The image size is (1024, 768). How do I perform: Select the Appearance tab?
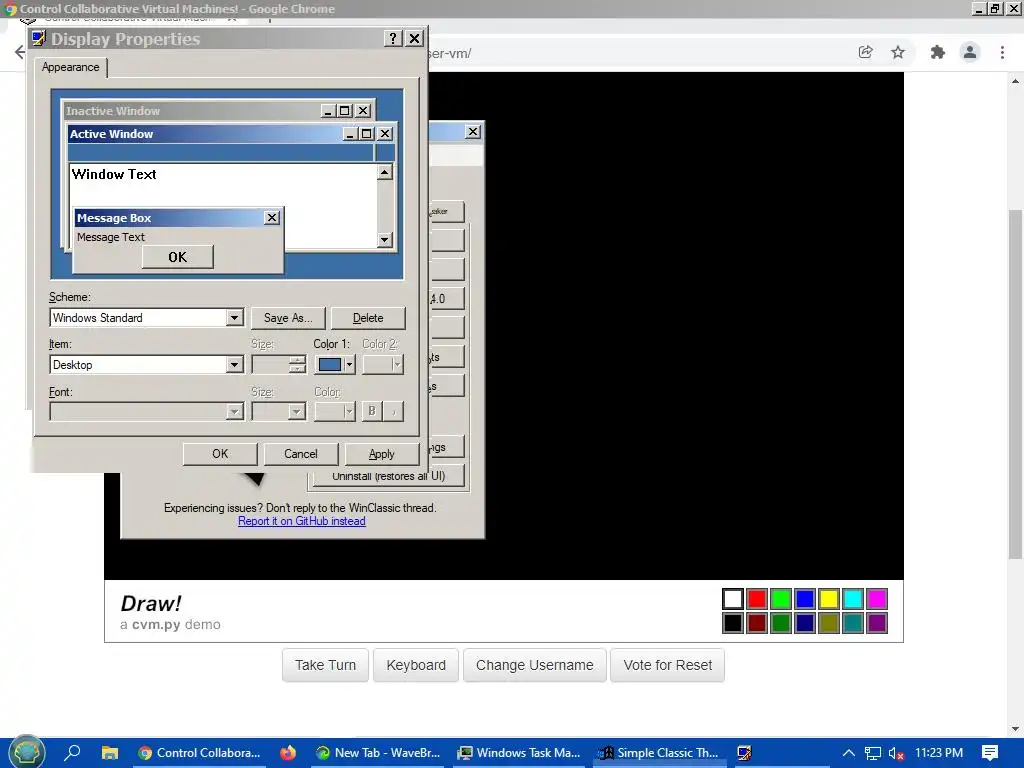coord(71,67)
